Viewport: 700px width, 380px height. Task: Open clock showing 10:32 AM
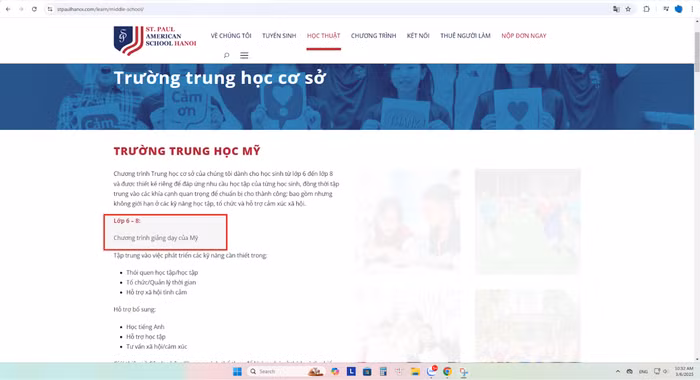click(684, 371)
